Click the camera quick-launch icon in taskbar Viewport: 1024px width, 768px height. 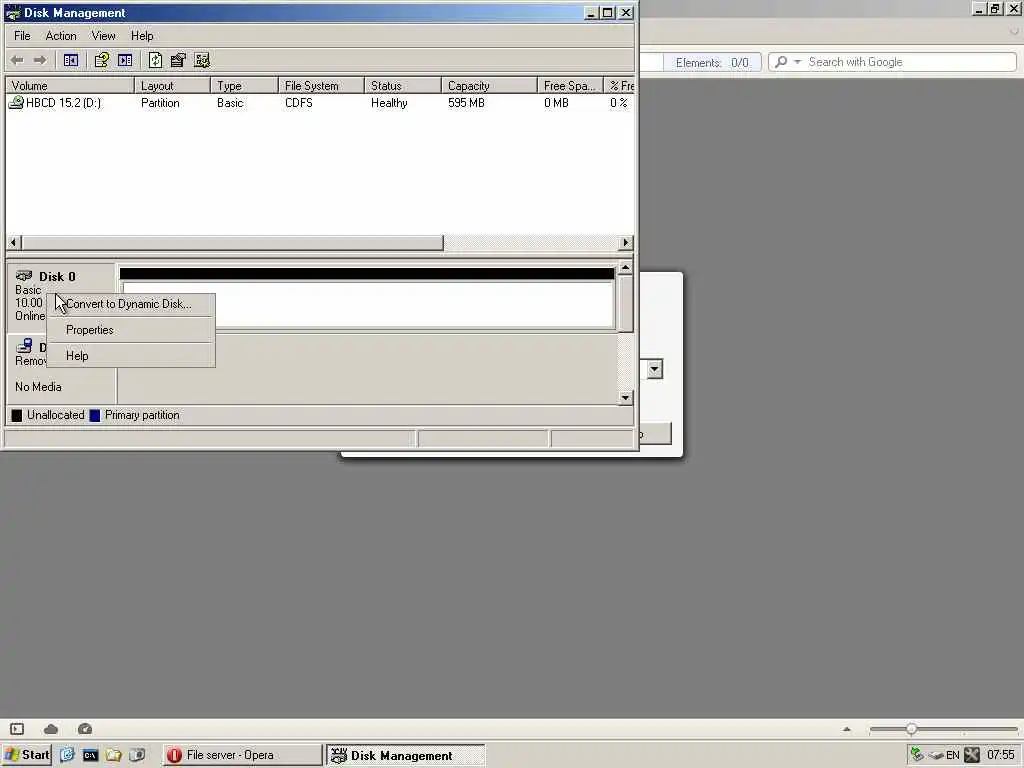(136, 755)
